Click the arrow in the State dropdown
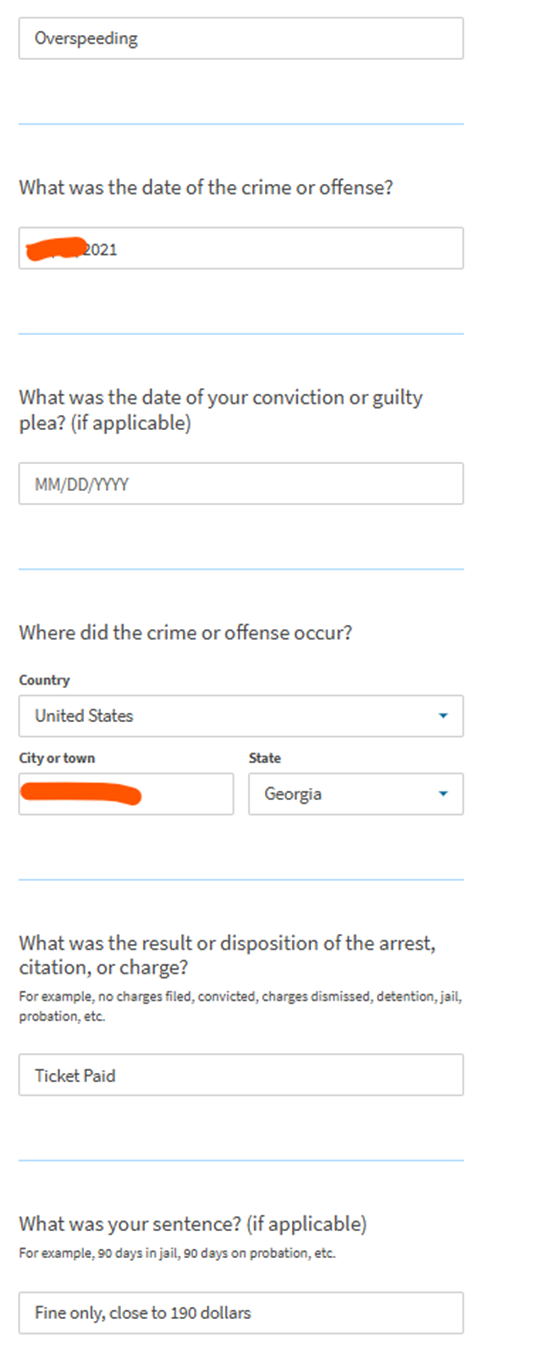 [443, 794]
